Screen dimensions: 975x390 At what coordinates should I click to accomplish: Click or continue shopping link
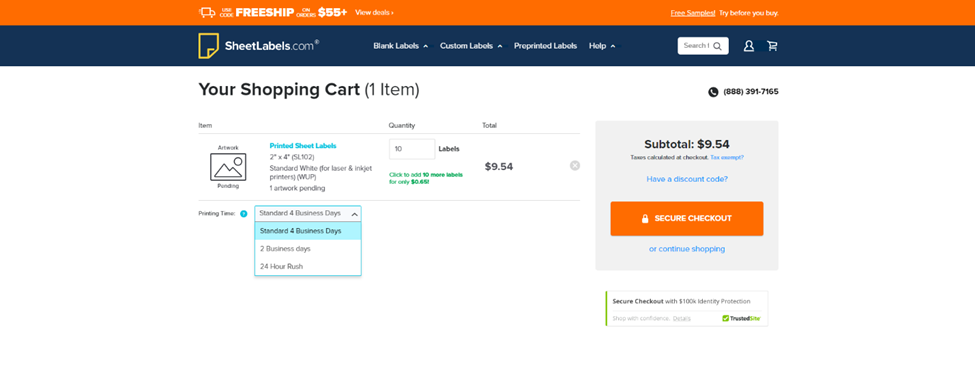(x=686, y=249)
